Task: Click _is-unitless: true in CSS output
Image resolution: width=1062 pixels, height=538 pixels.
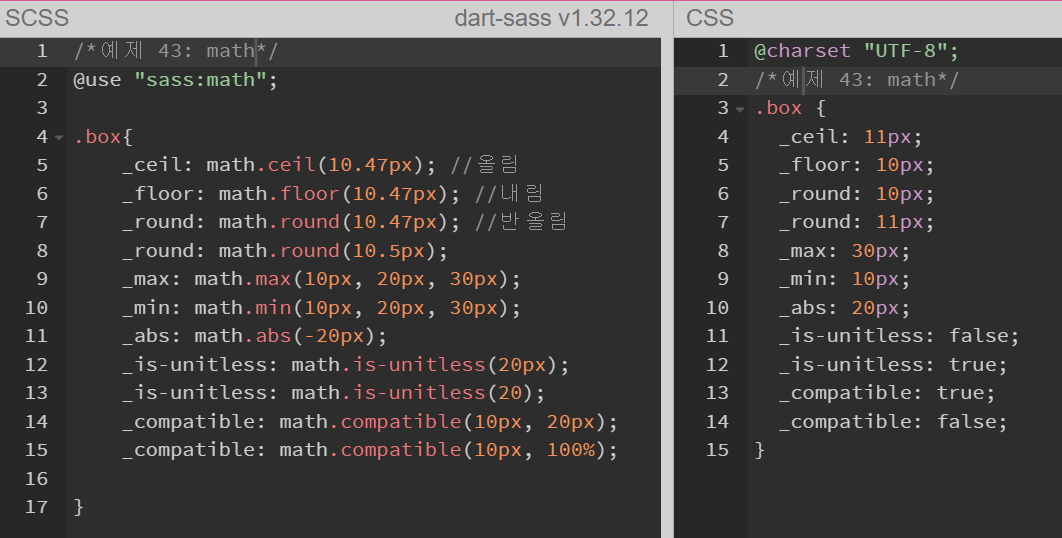Action: pos(893,365)
